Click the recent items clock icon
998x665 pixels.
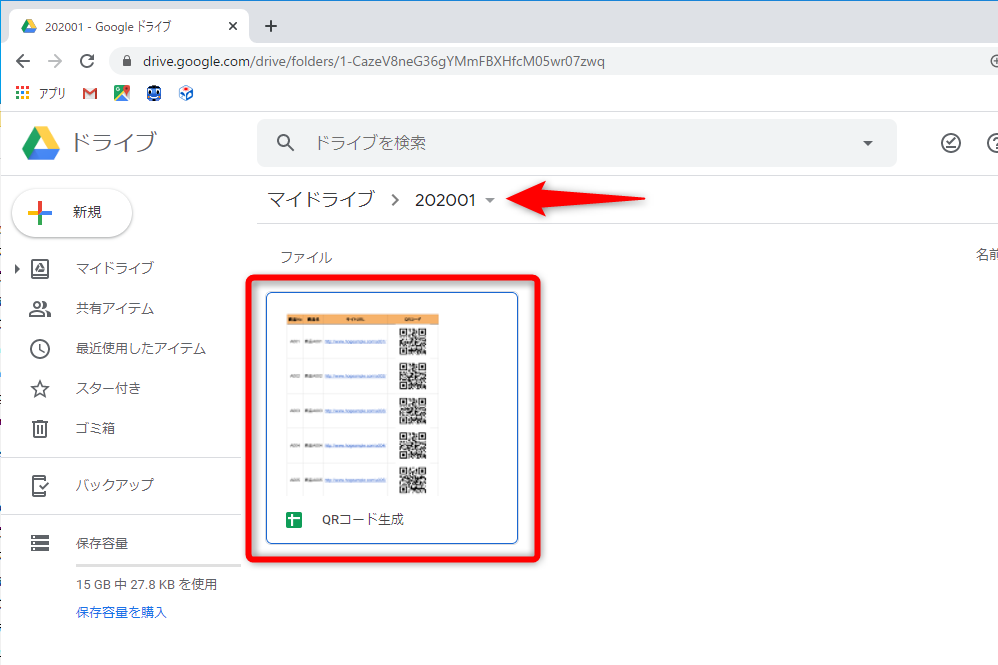pos(40,349)
